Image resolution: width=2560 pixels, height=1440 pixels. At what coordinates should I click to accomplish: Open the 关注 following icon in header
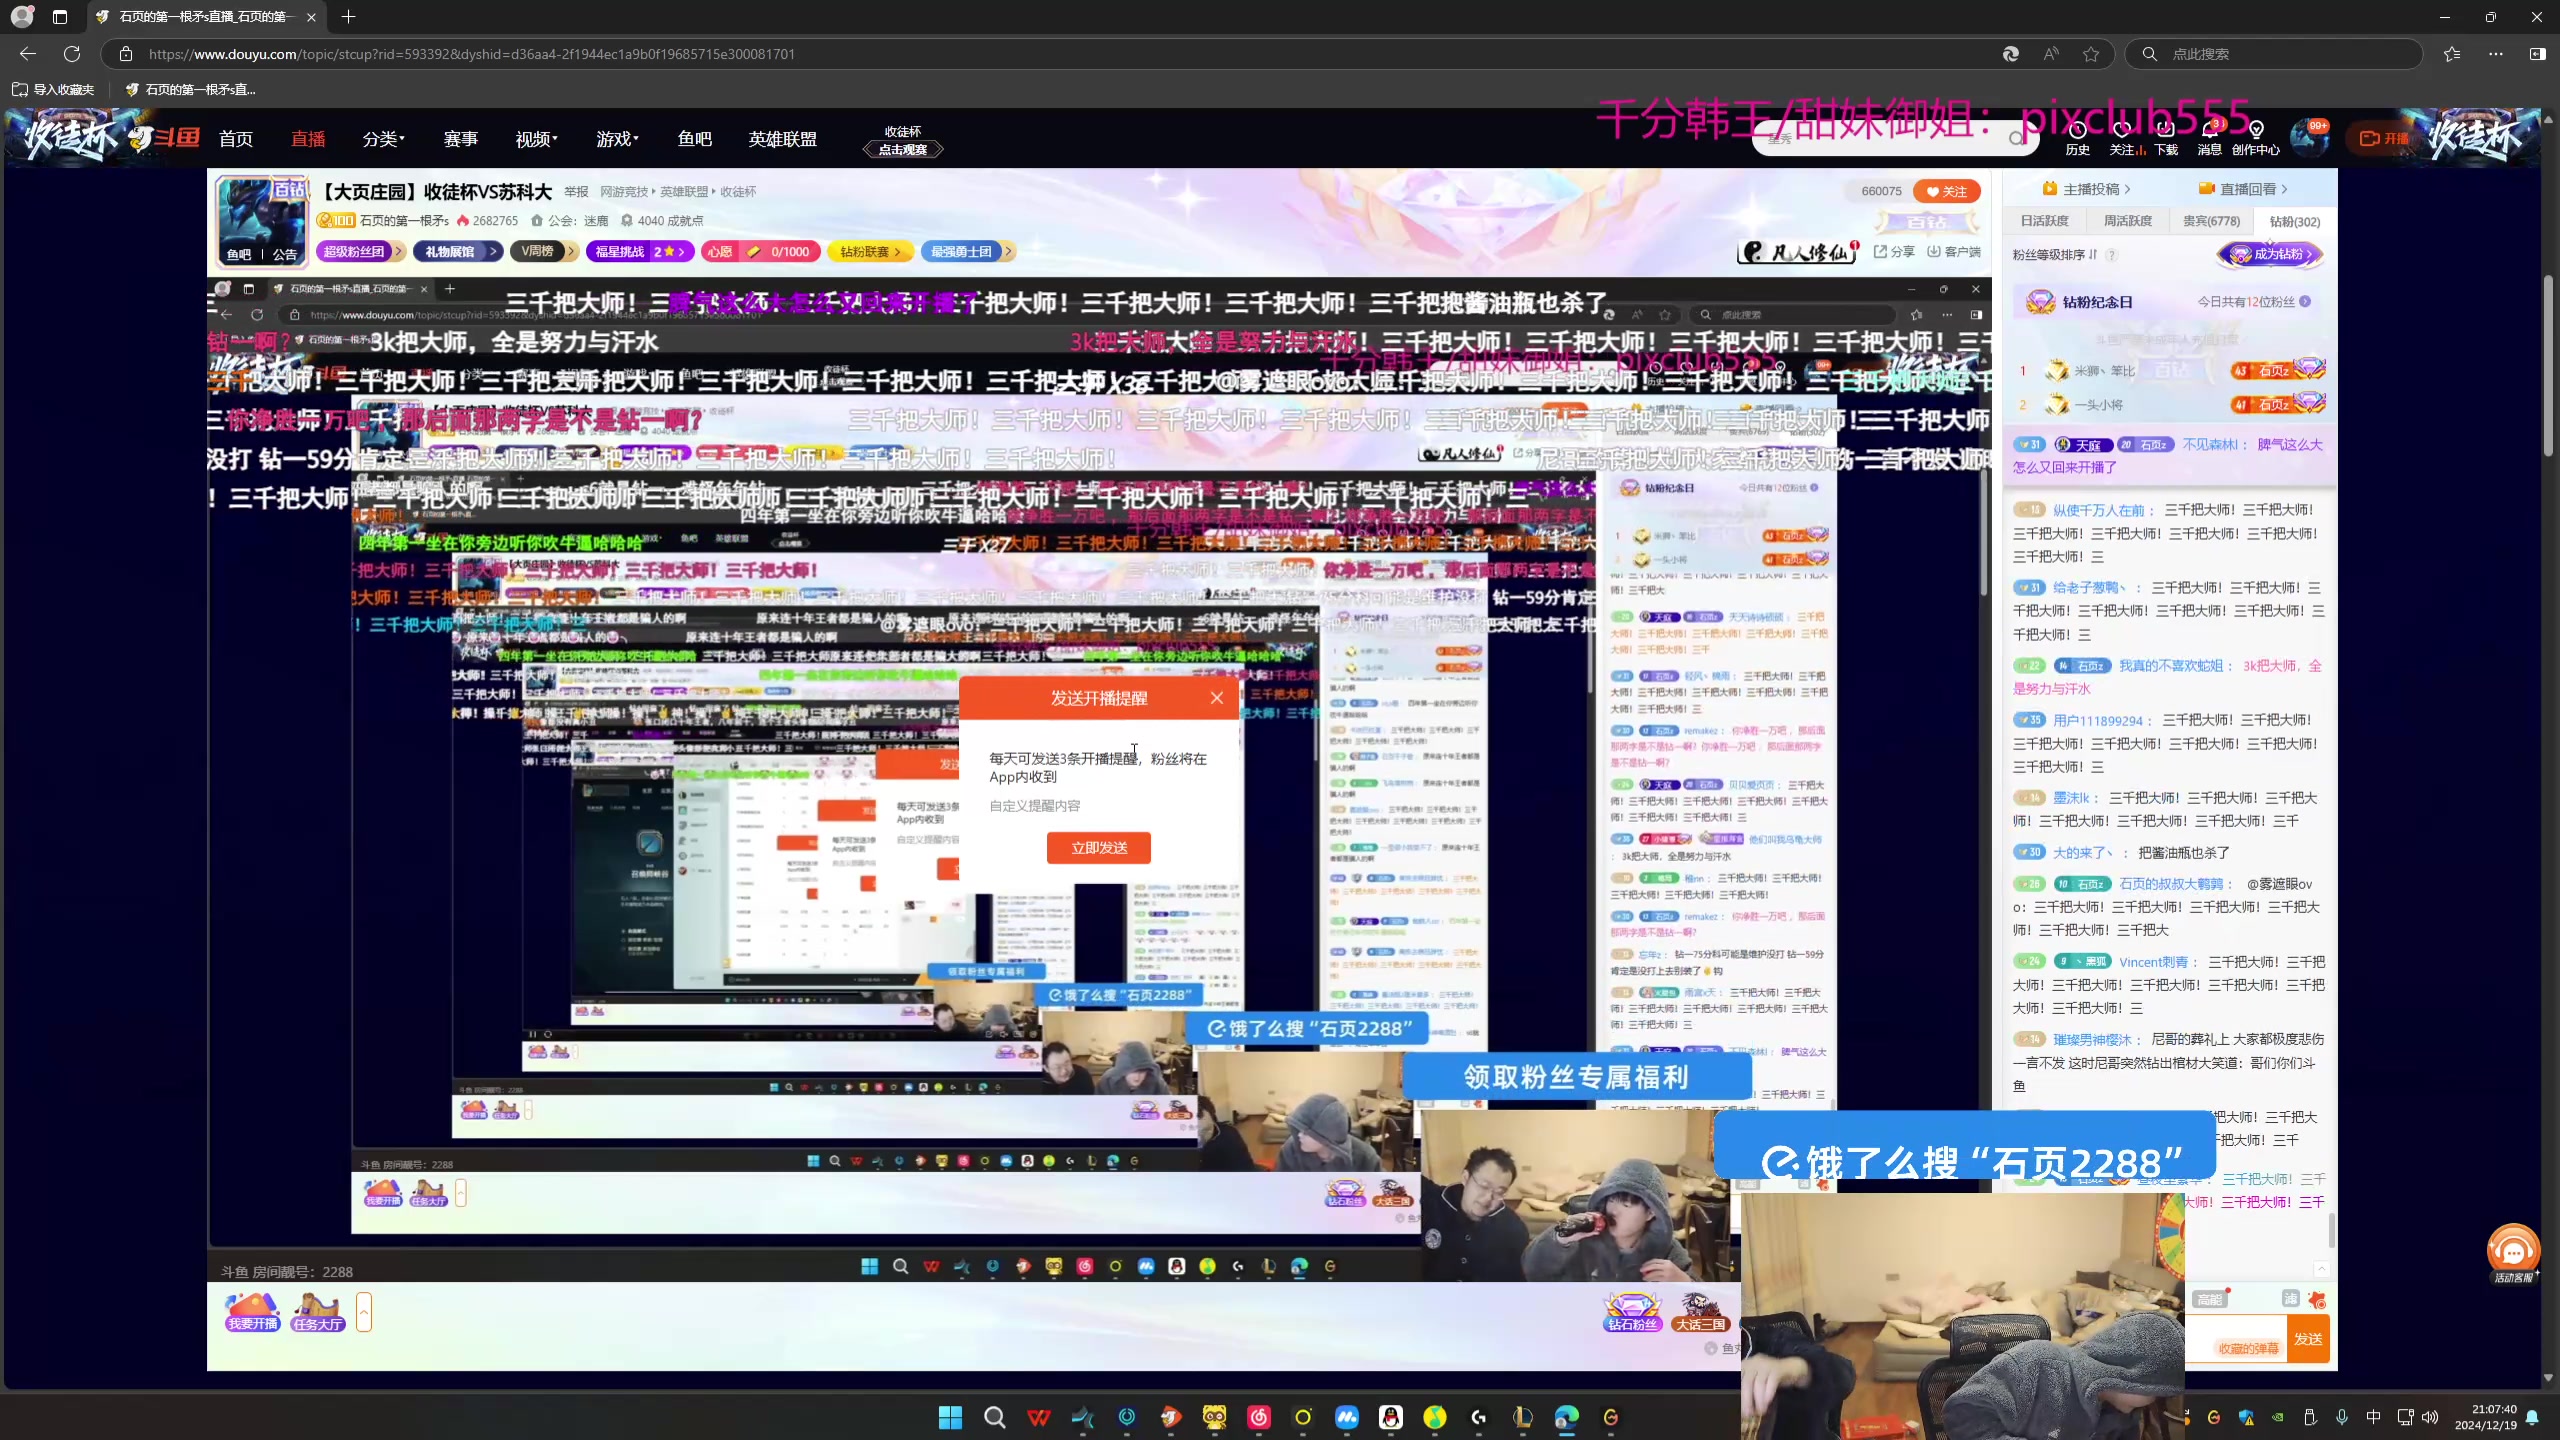(x=2122, y=138)
